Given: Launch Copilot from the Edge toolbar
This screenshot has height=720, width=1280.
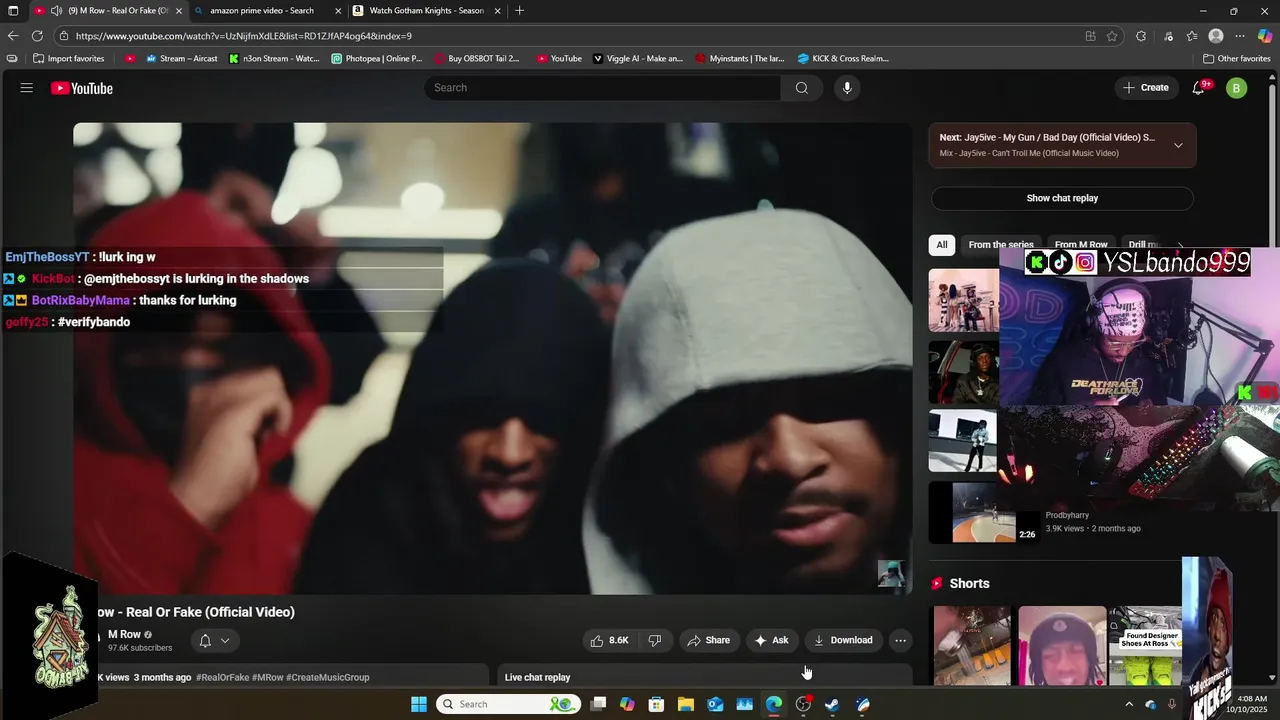Looking at the screenshot, I should click(x=1264, y=36).
